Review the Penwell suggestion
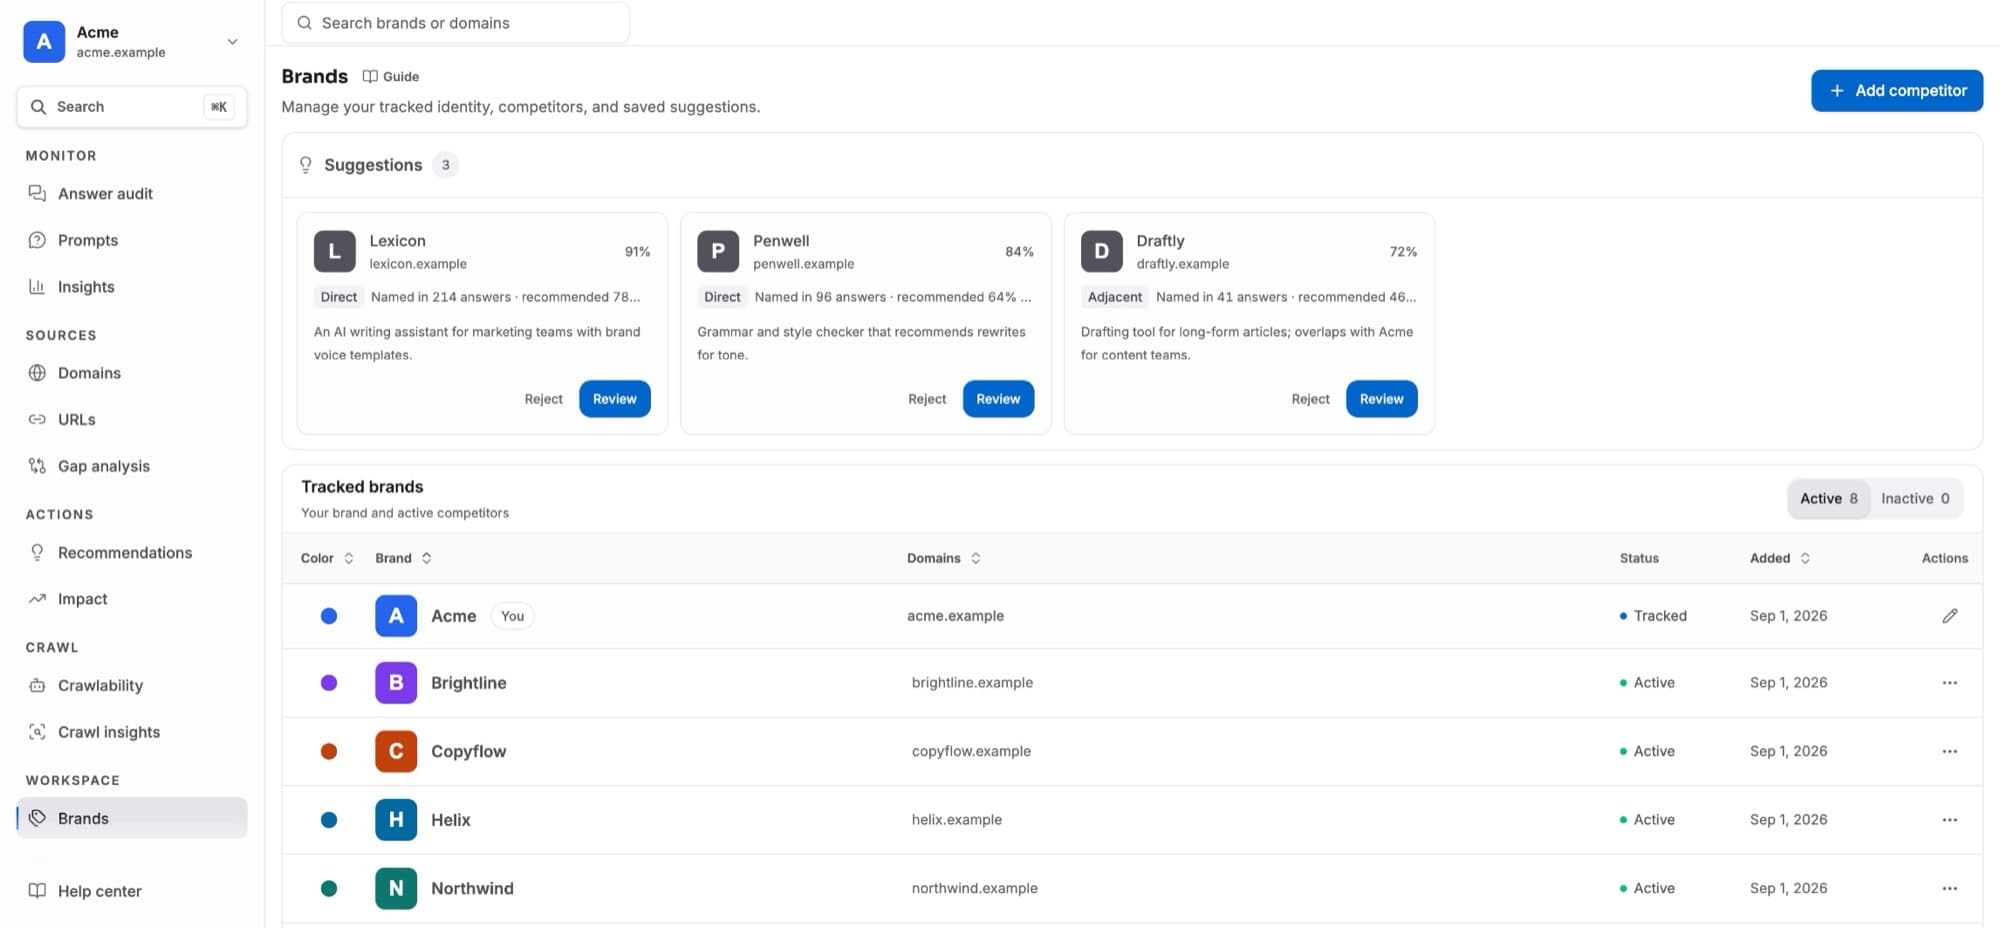2000x928 pixels. 998,399
